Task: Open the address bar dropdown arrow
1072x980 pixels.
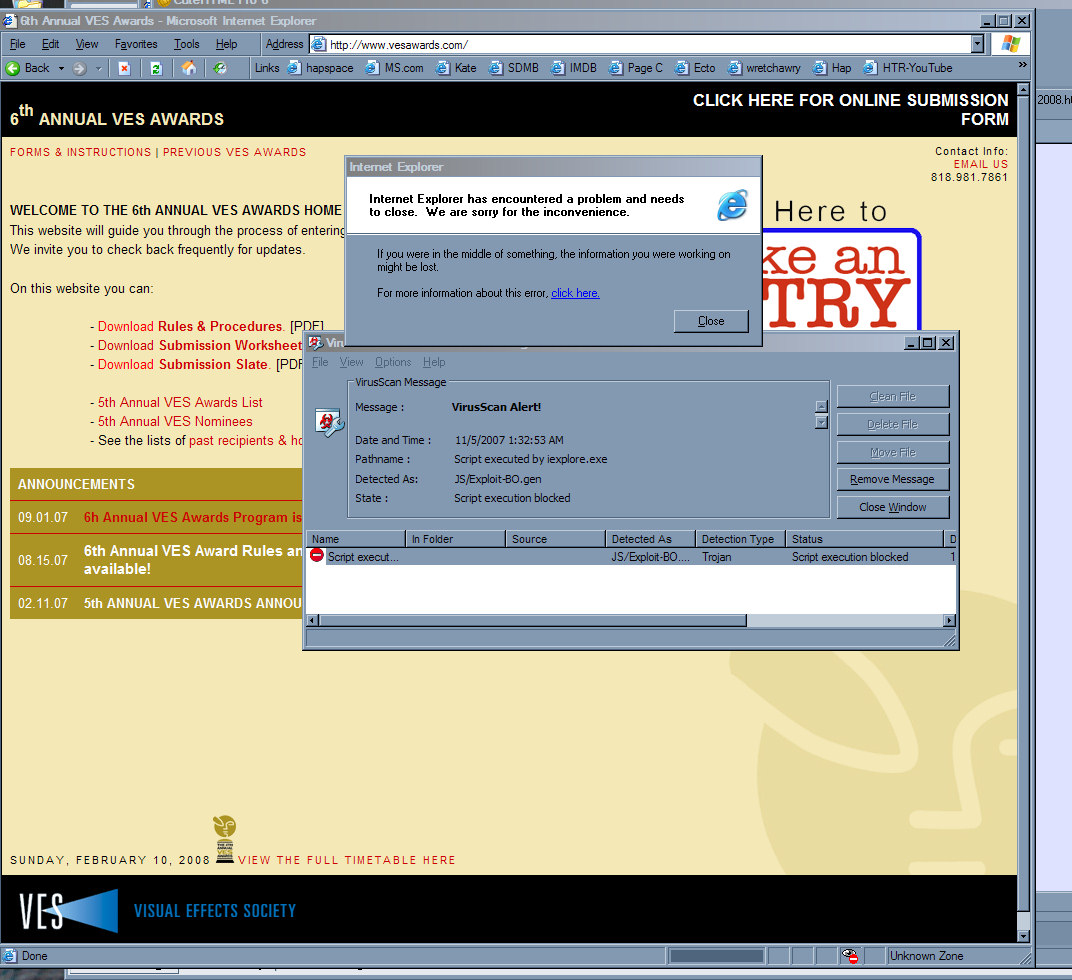Action: pos(977,44)
